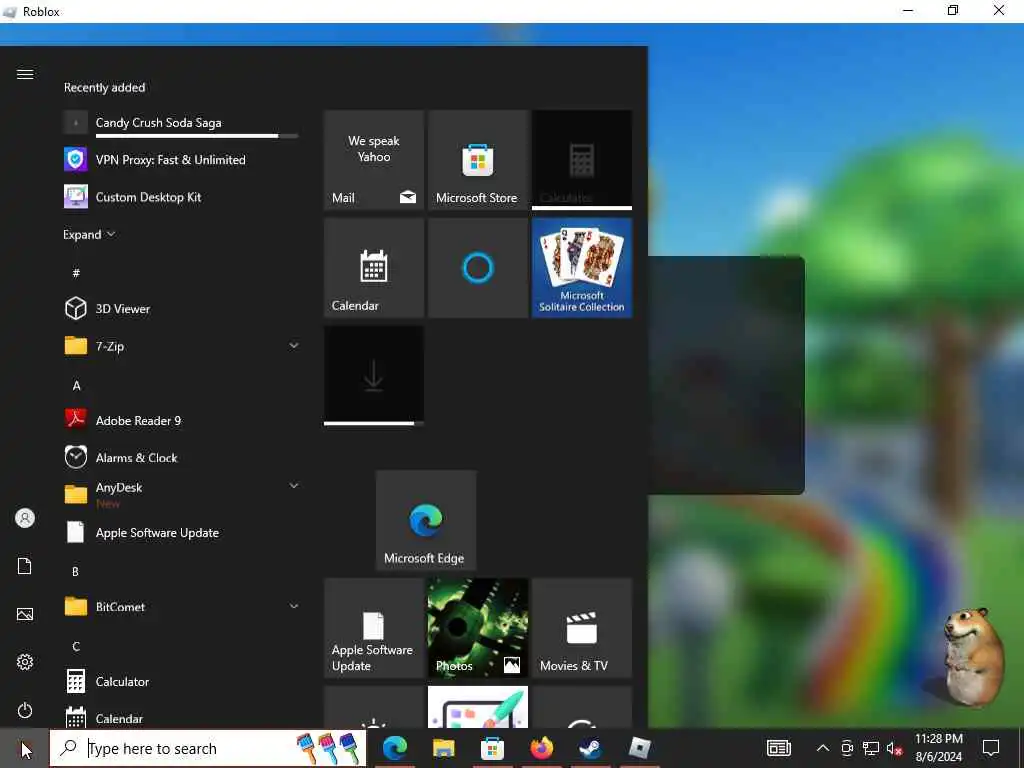Open the Apple Software Update tile
The image size is (1024, 768).
pyautogui.click(x=374, y=628)
